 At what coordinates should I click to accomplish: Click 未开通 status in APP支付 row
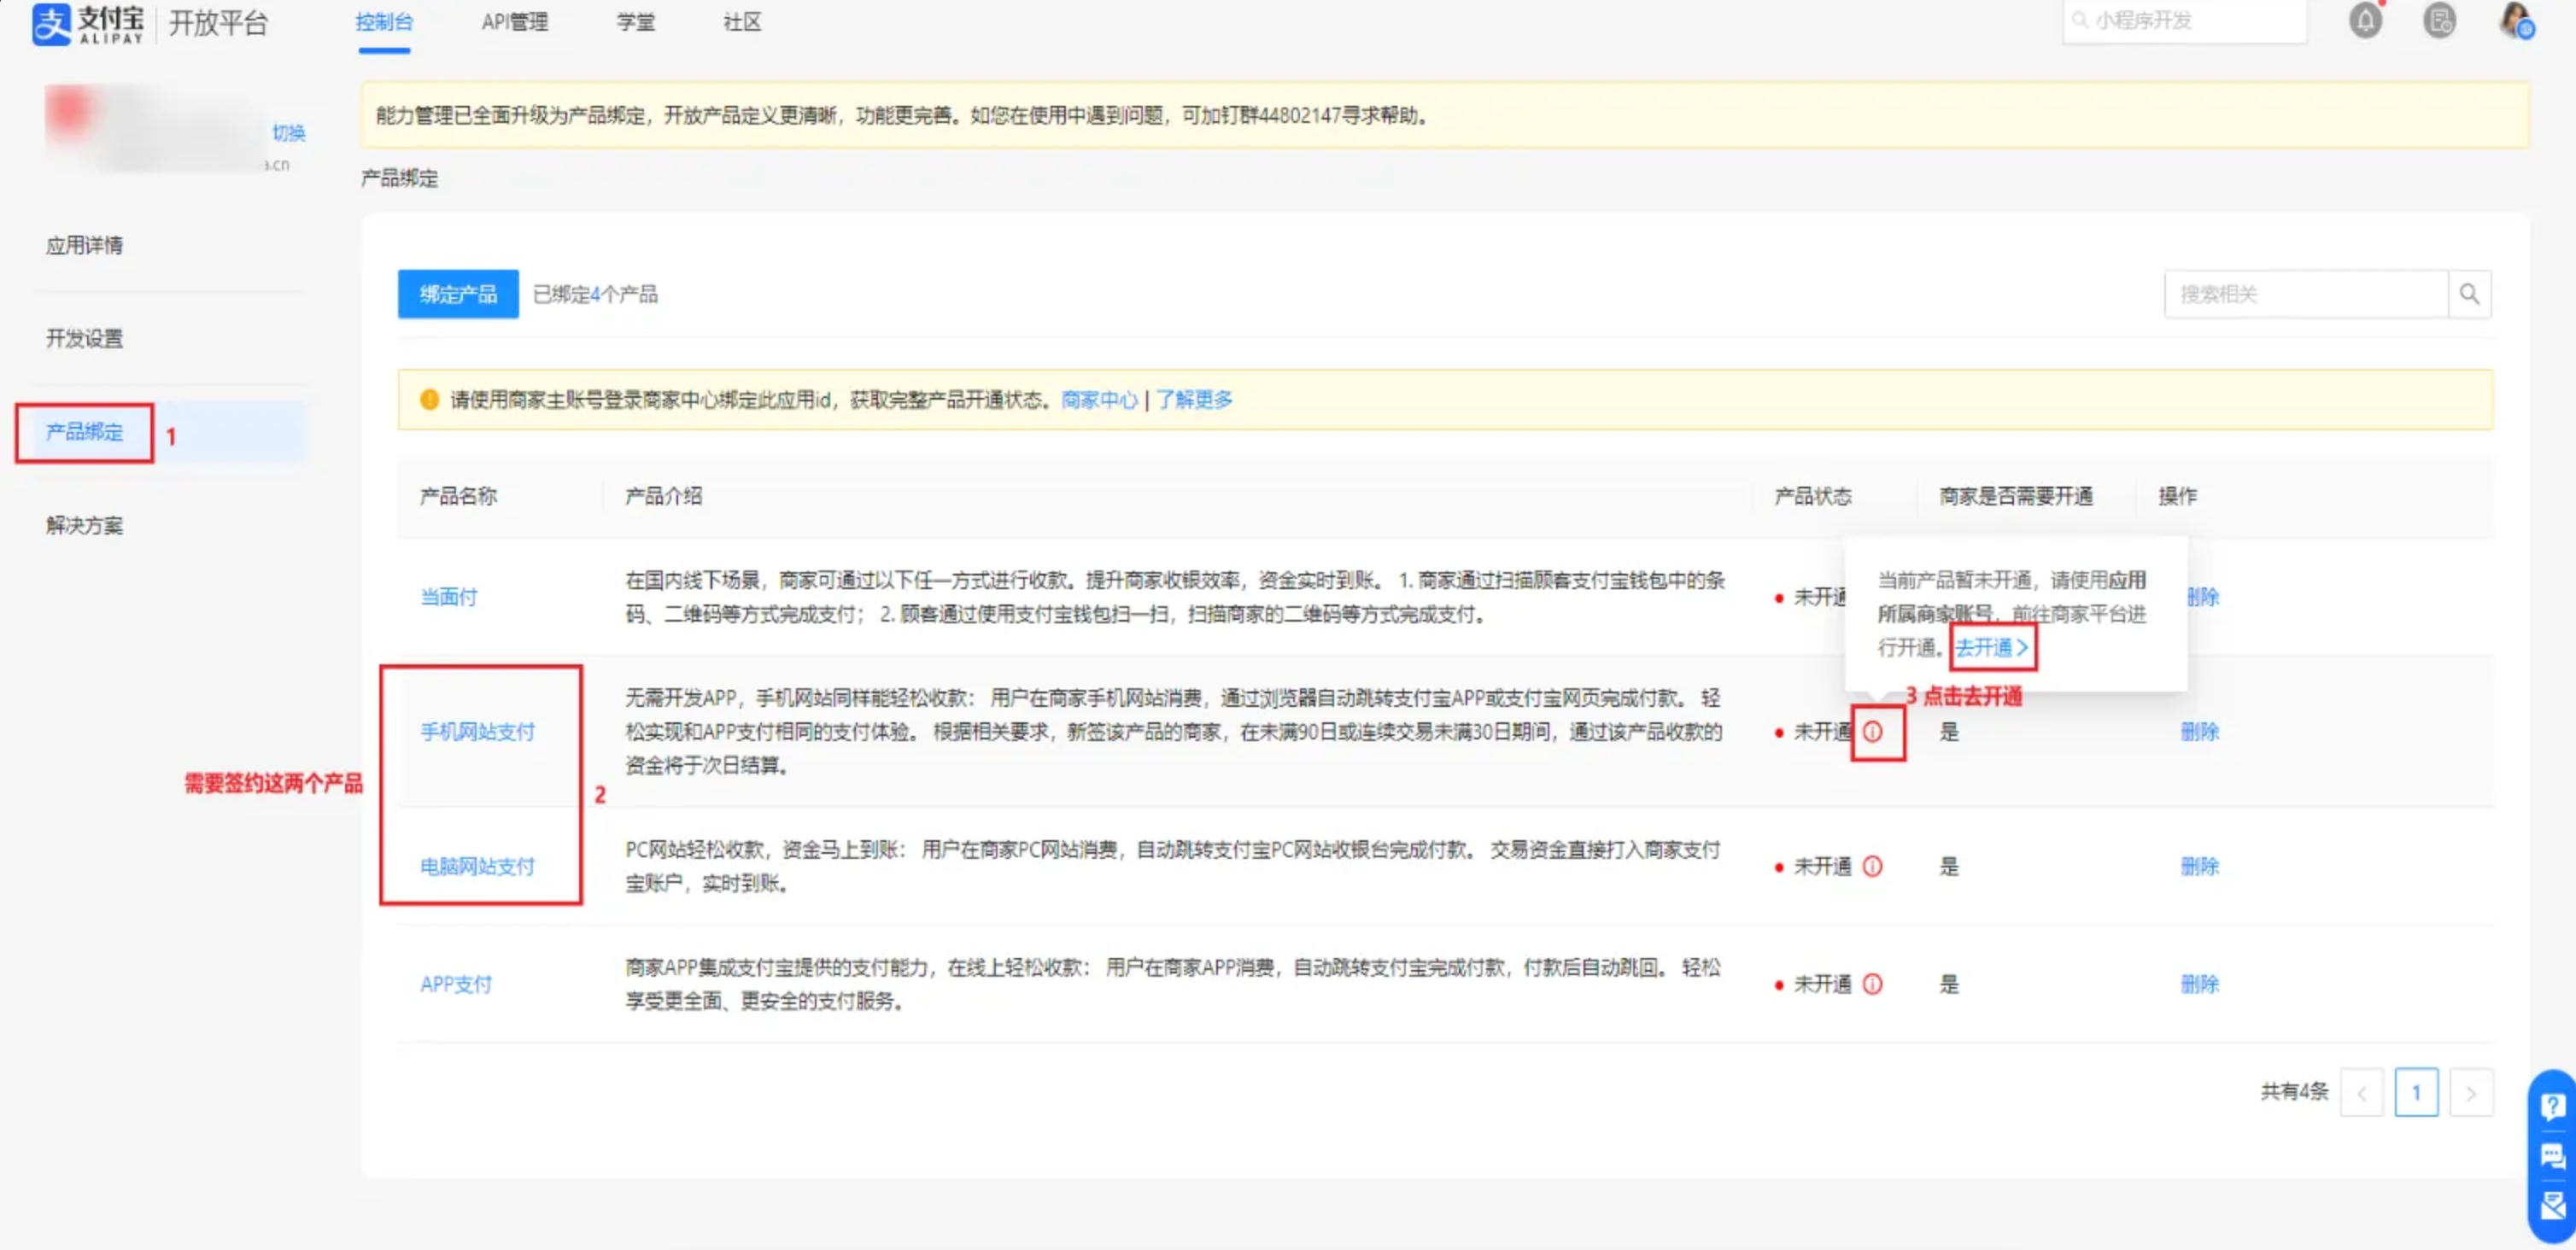[1822, 984]
